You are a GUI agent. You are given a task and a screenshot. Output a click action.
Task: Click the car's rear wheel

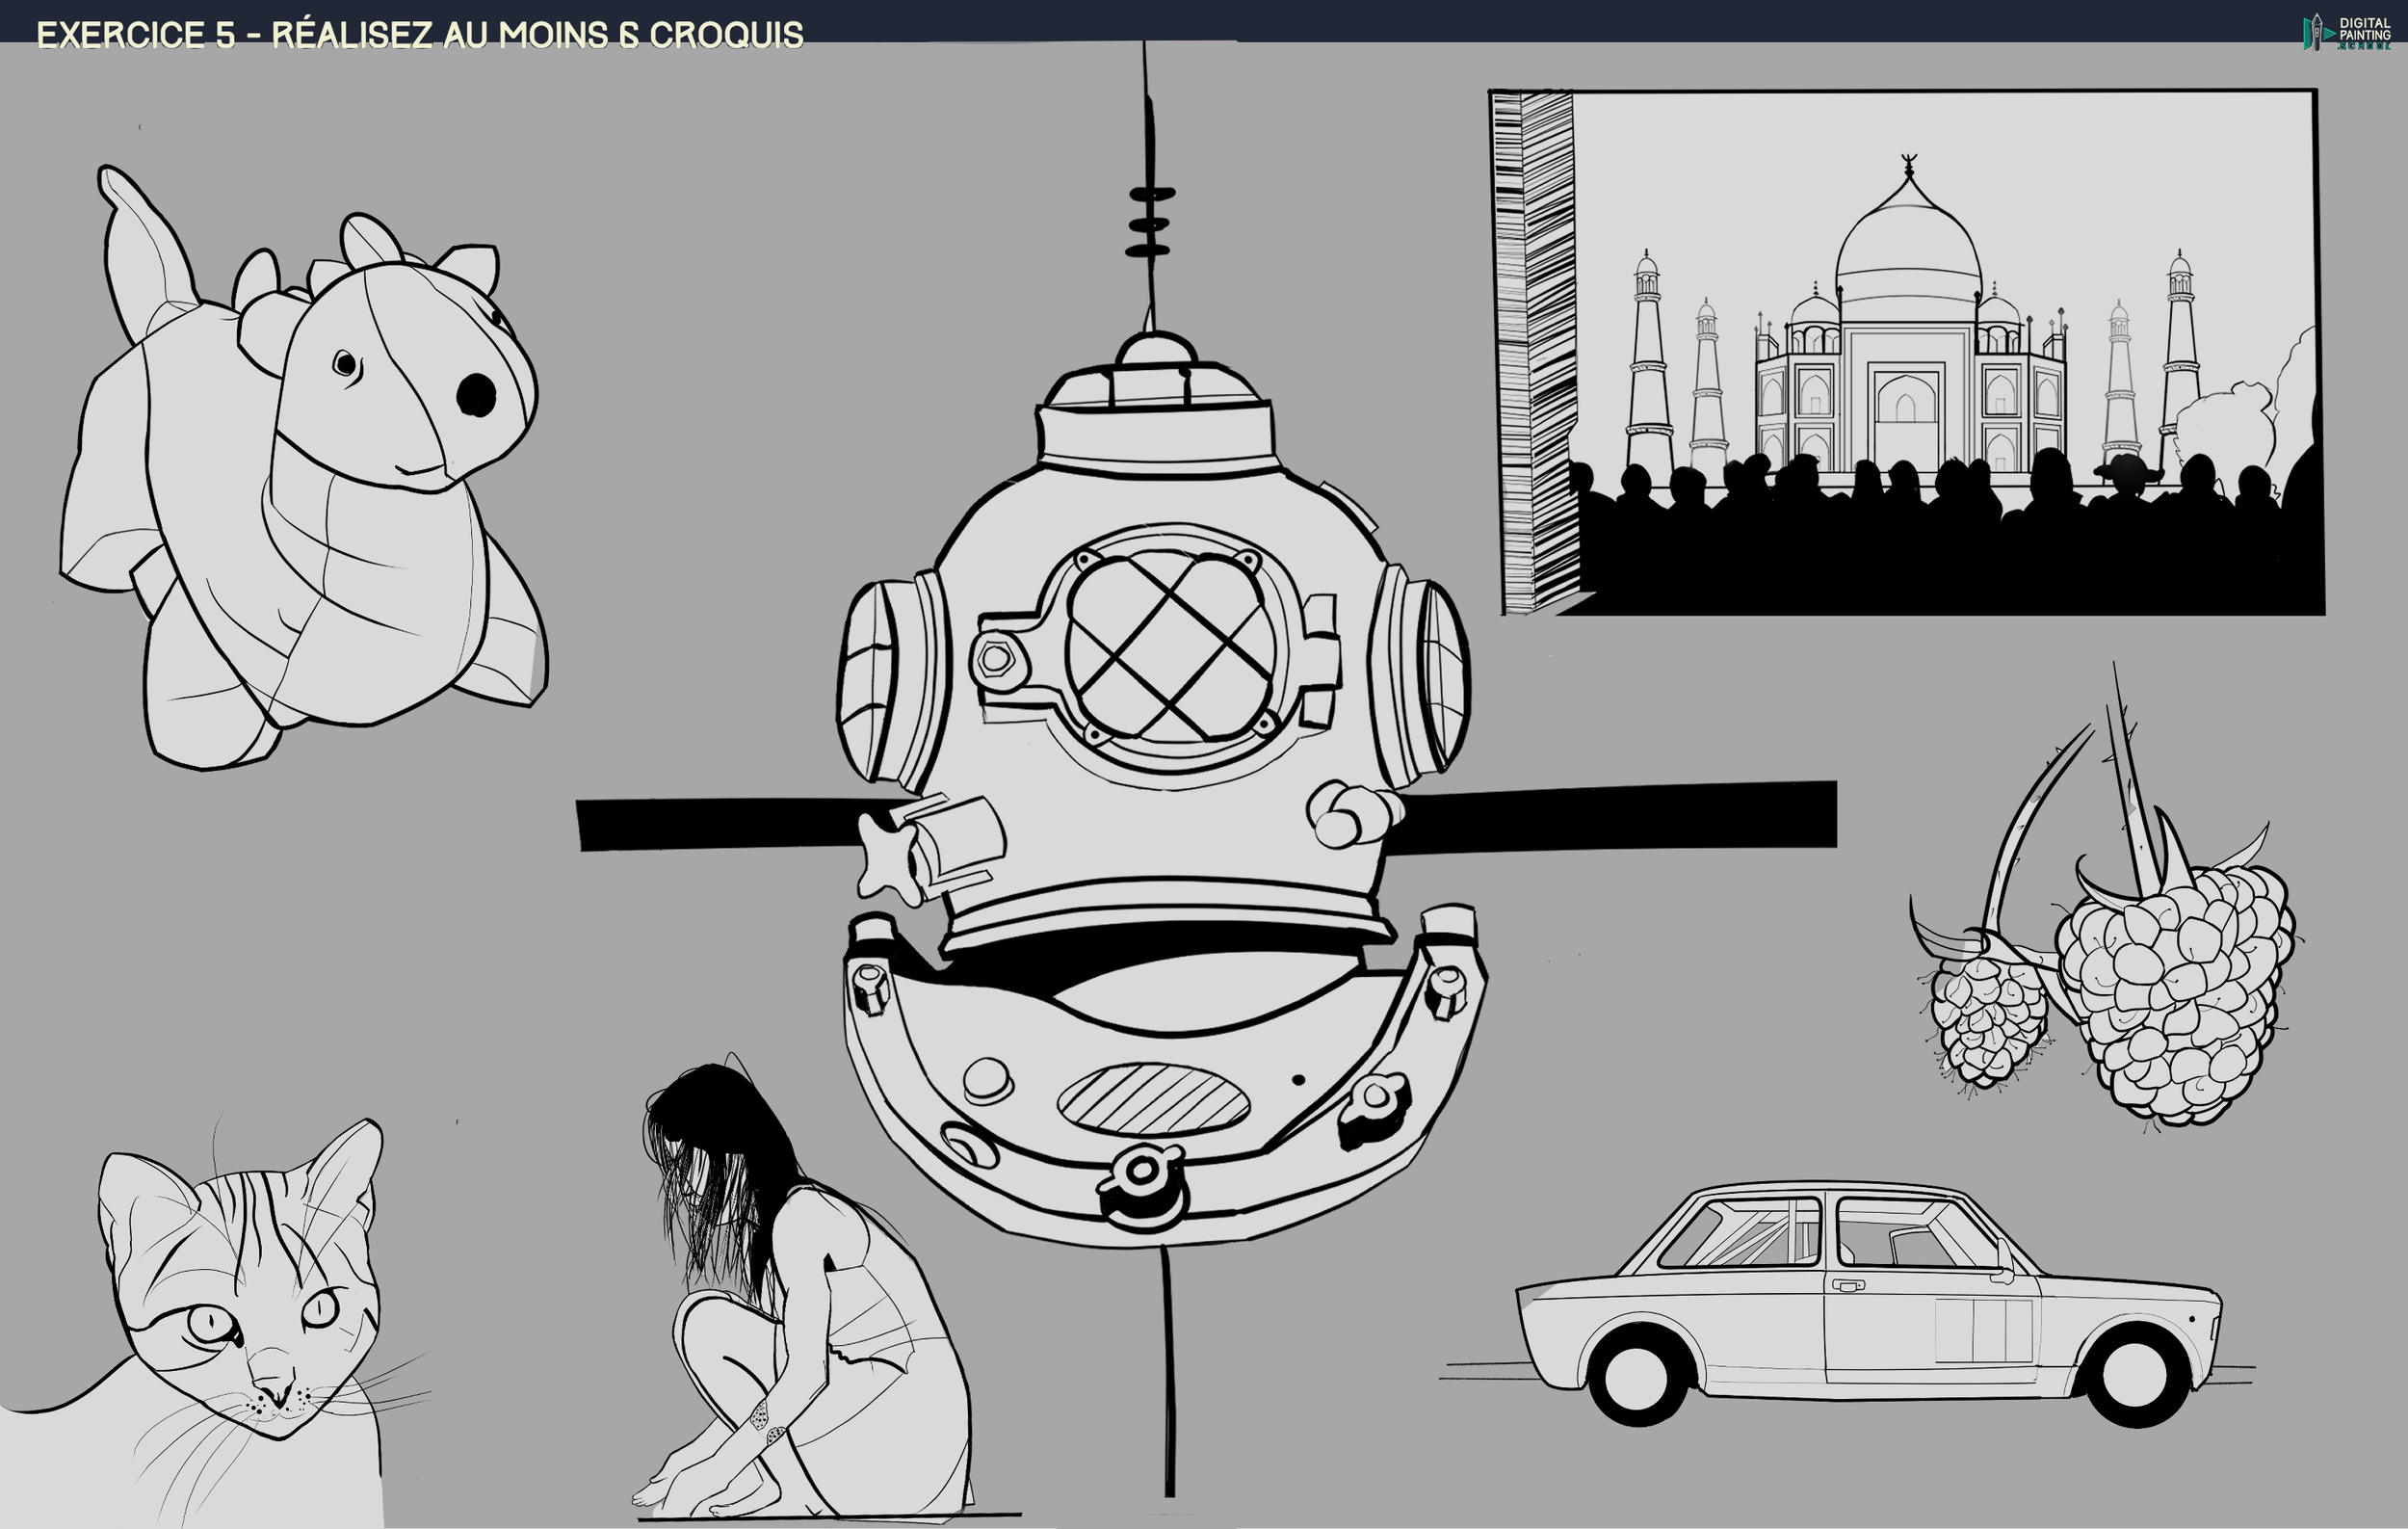point(1637,1379)
